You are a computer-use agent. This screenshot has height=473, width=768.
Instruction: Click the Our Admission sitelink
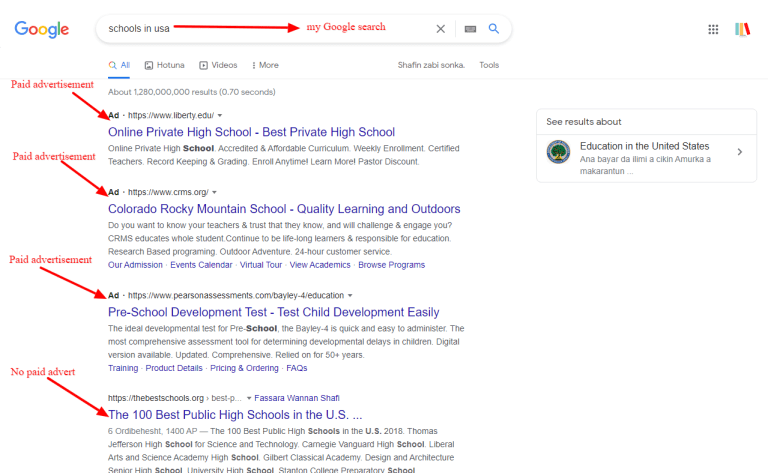coord(135,265)
